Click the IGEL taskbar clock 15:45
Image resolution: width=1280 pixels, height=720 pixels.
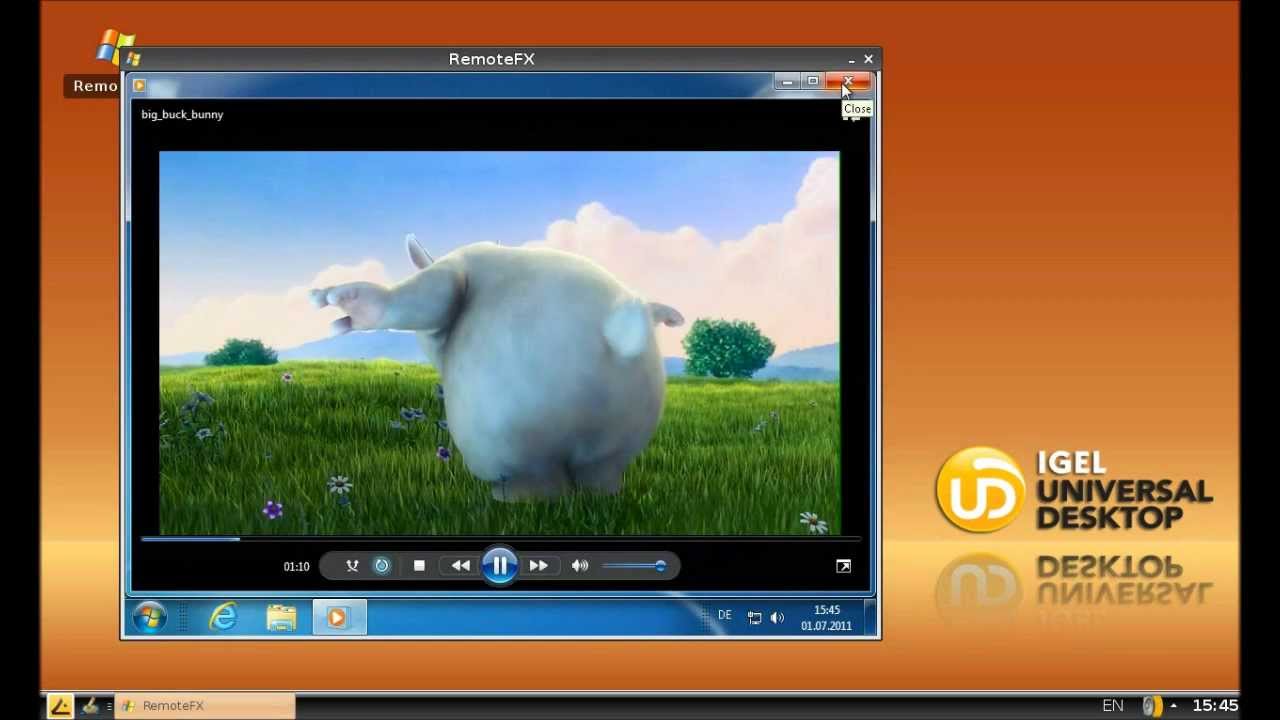pyautogui.click(x=1215, y=706)
